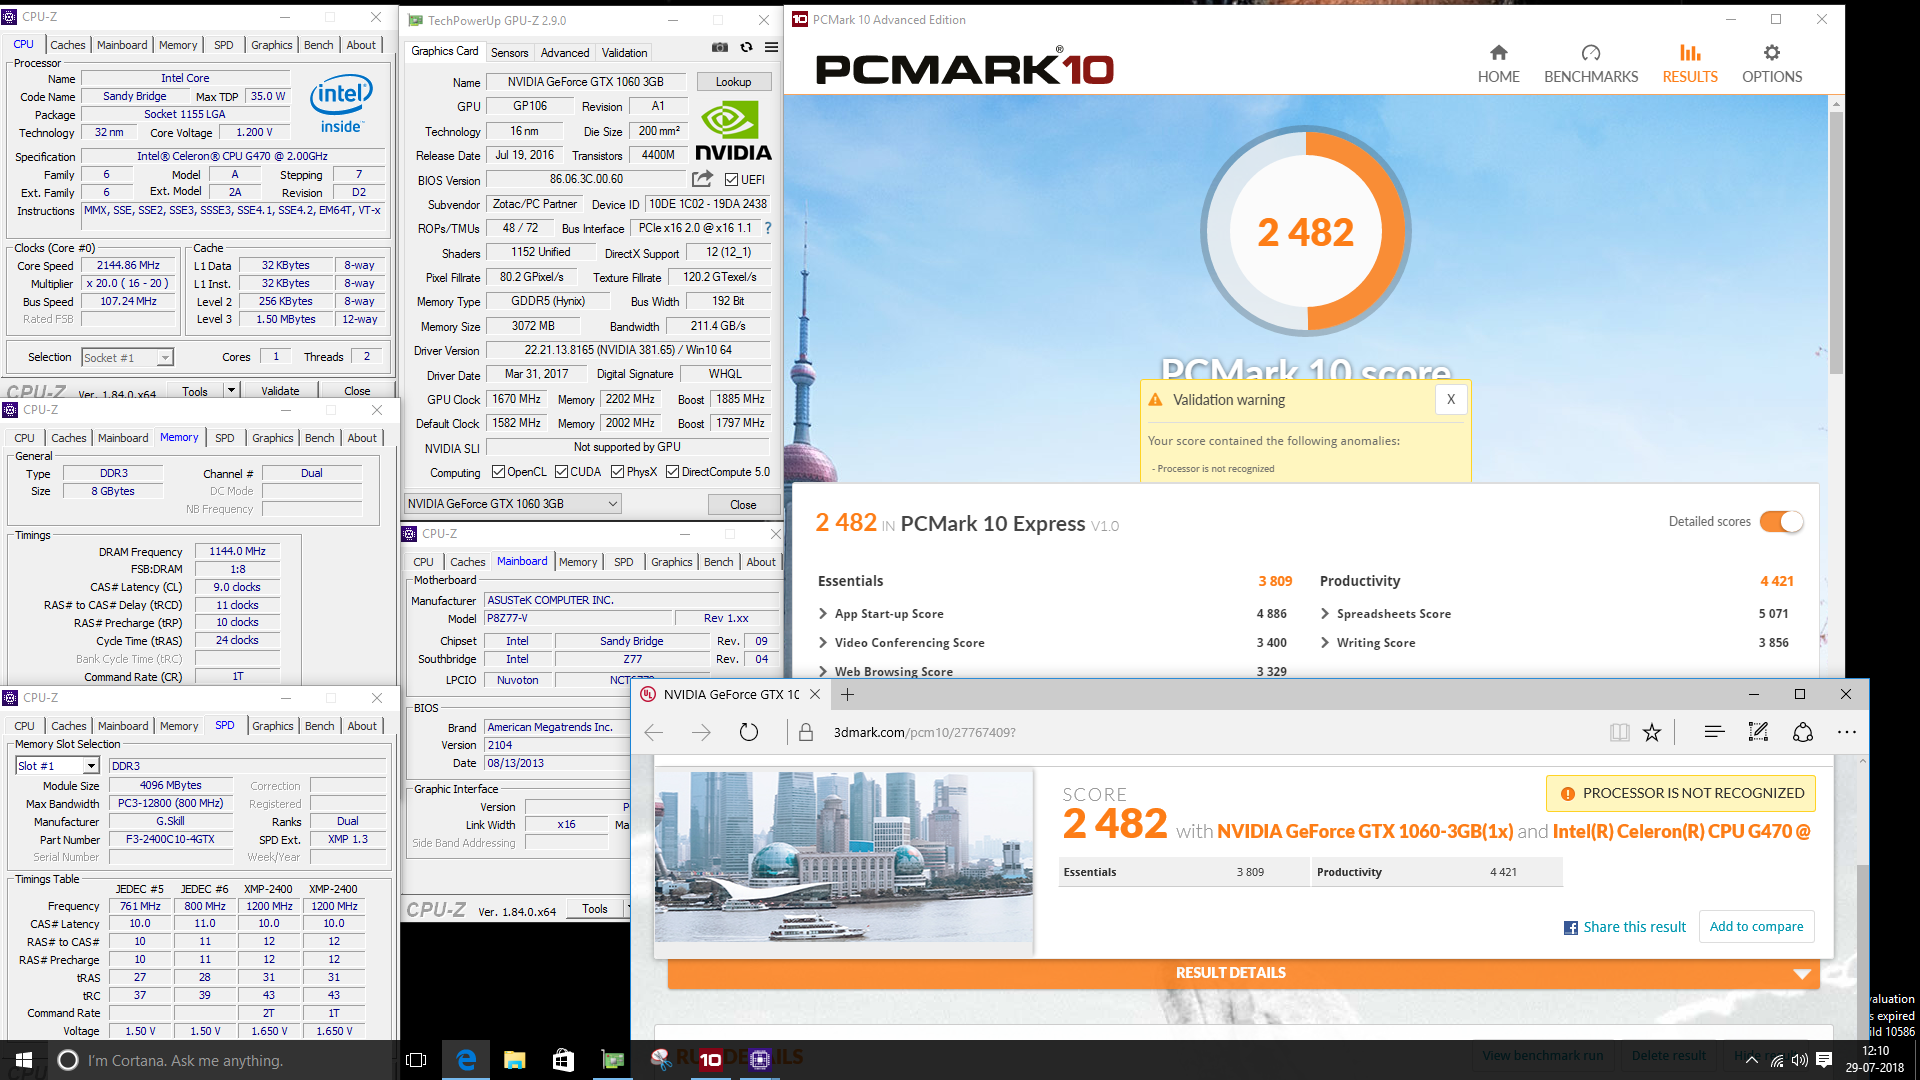Click the volume icon in system tray

click(1800, 1060)
